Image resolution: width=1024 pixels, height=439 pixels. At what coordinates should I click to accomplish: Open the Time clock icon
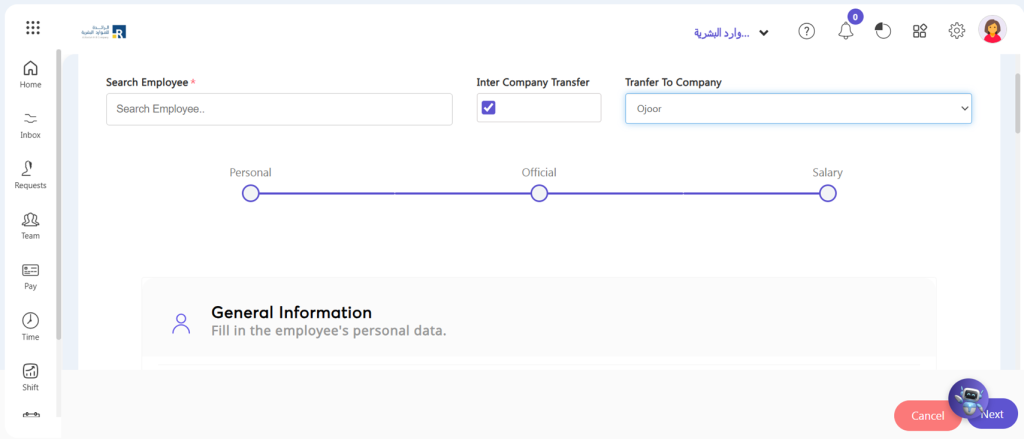(x=30, y=327)
